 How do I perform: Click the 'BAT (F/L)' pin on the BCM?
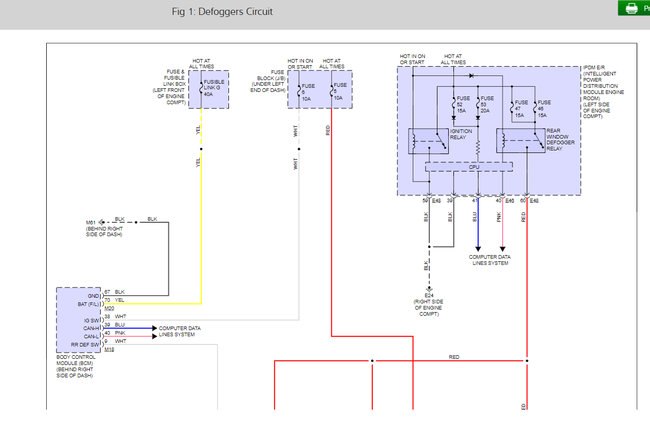pos(88,304)
